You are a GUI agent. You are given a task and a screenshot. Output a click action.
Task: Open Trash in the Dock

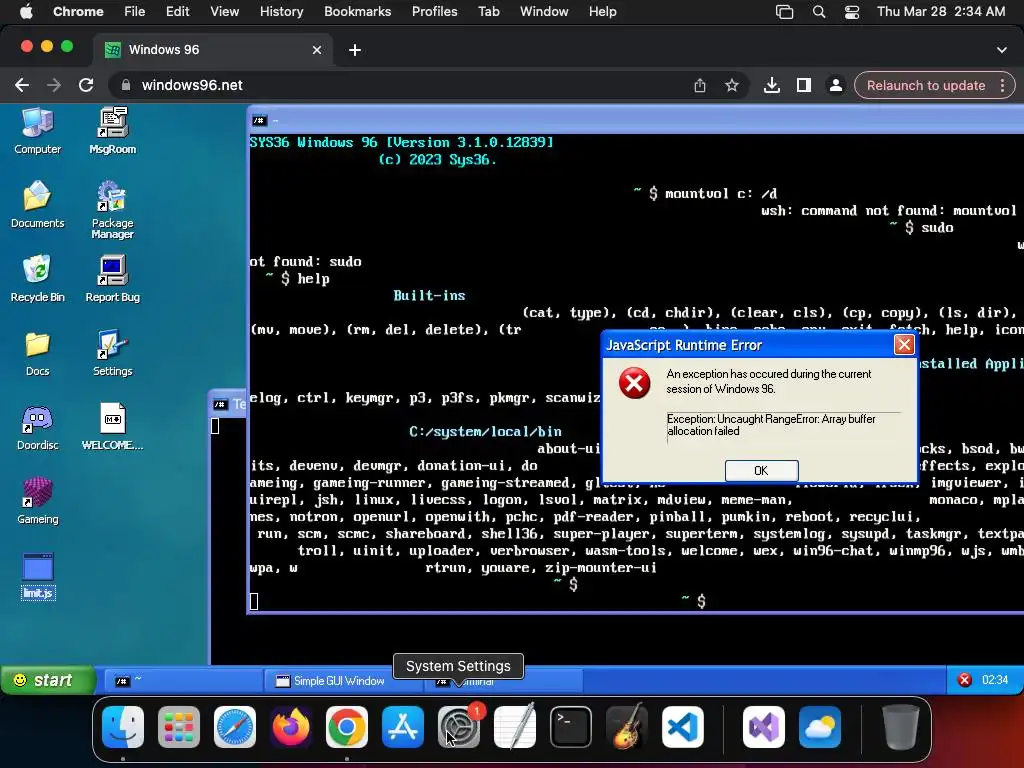(x=901, y=727)
